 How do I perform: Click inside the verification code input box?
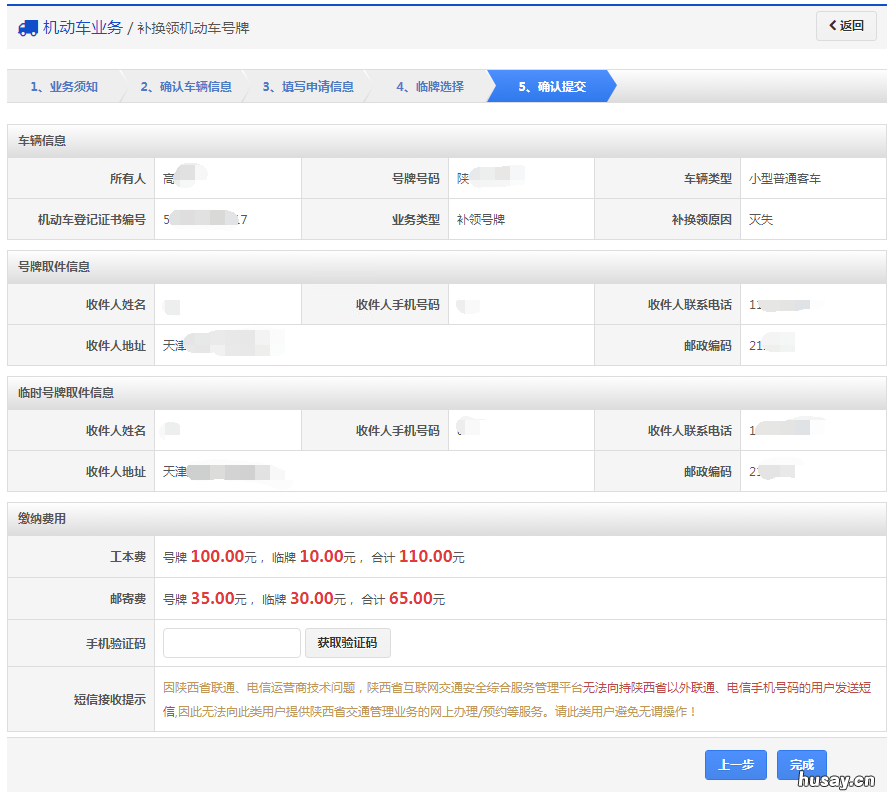pyautogui.click(x=231, y=642)
